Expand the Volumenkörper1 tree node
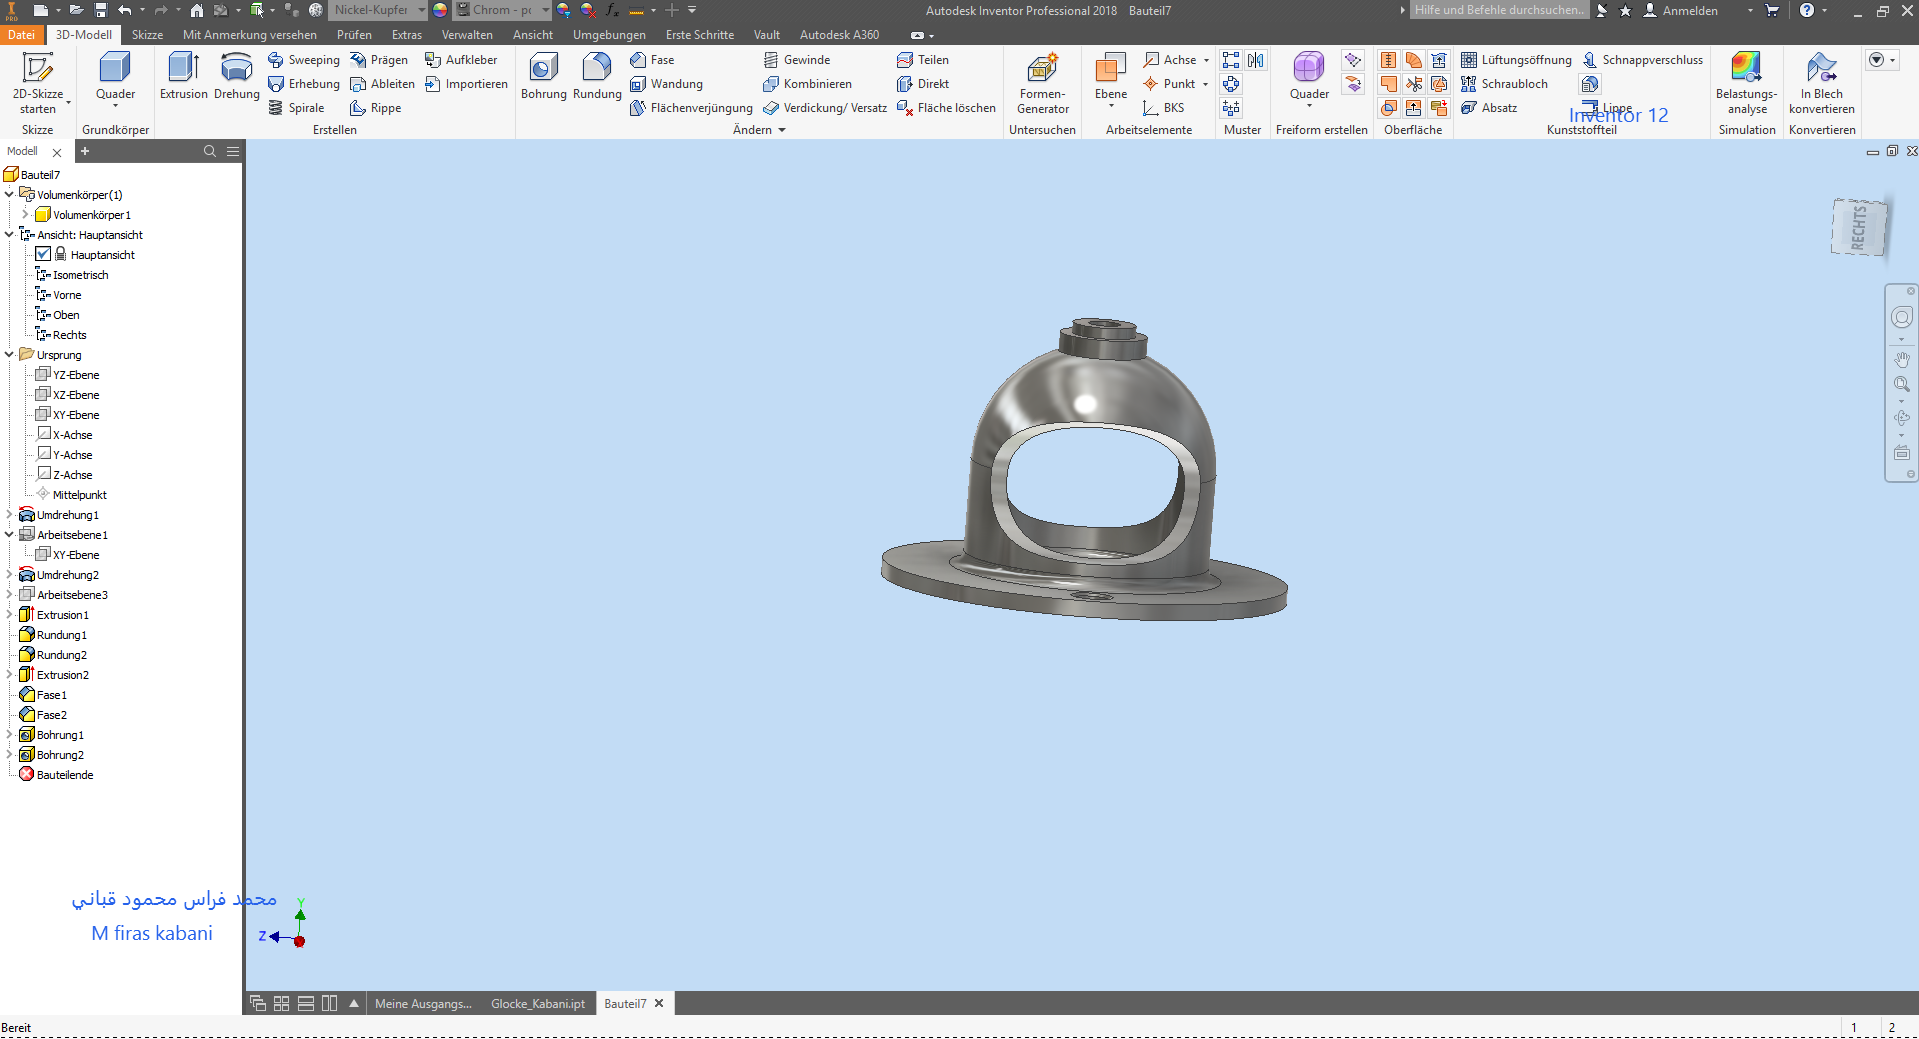This screenshot has height=1039, width=1919. (25, 214)
